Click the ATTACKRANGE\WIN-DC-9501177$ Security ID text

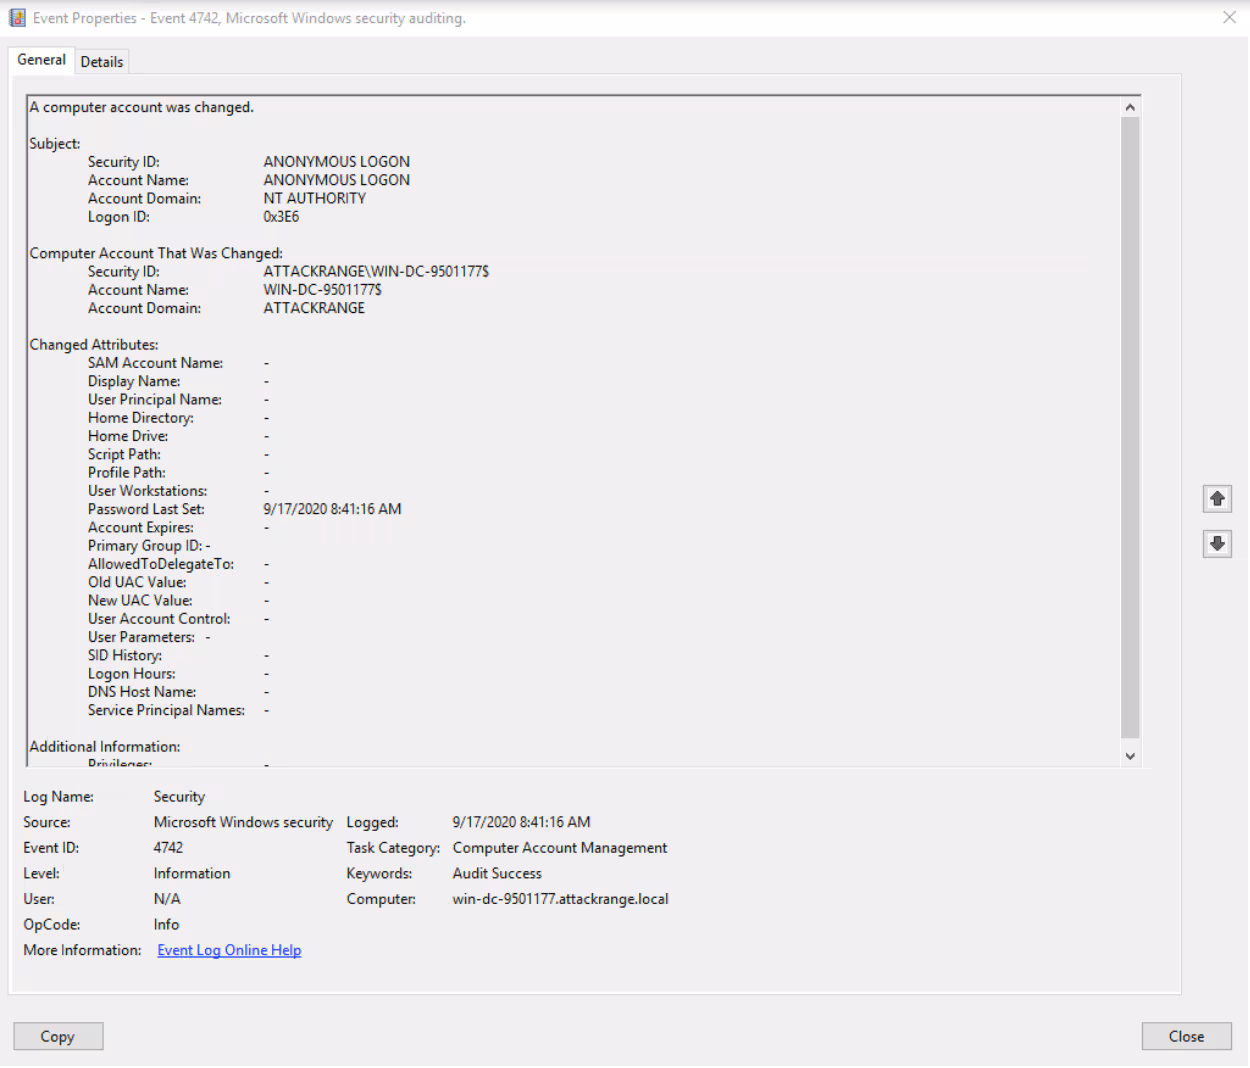376,272
